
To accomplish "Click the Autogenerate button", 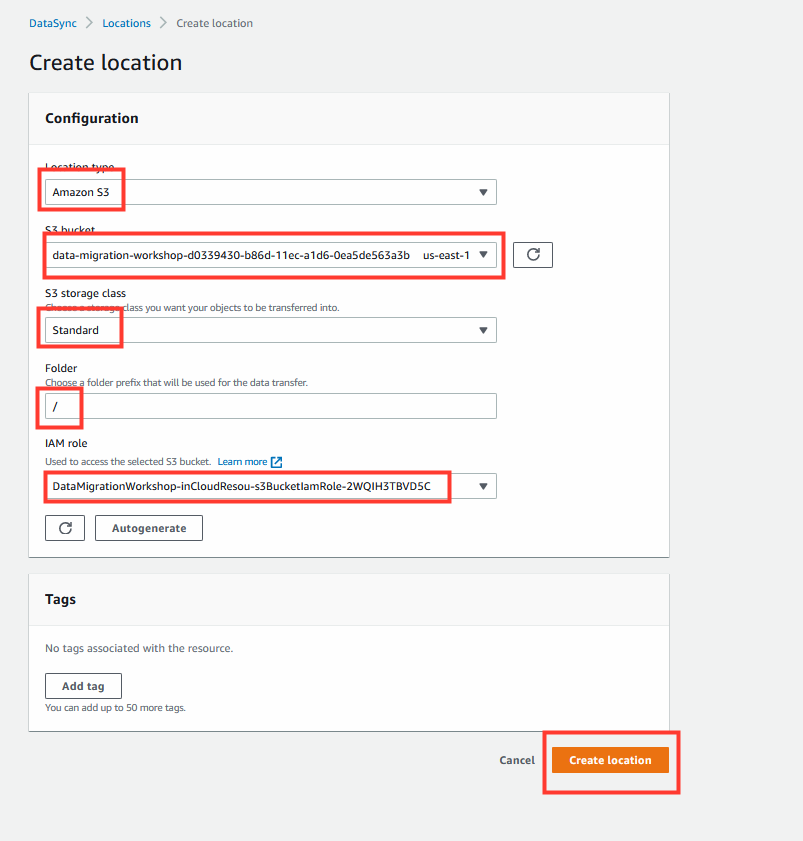I will (149, 528).
